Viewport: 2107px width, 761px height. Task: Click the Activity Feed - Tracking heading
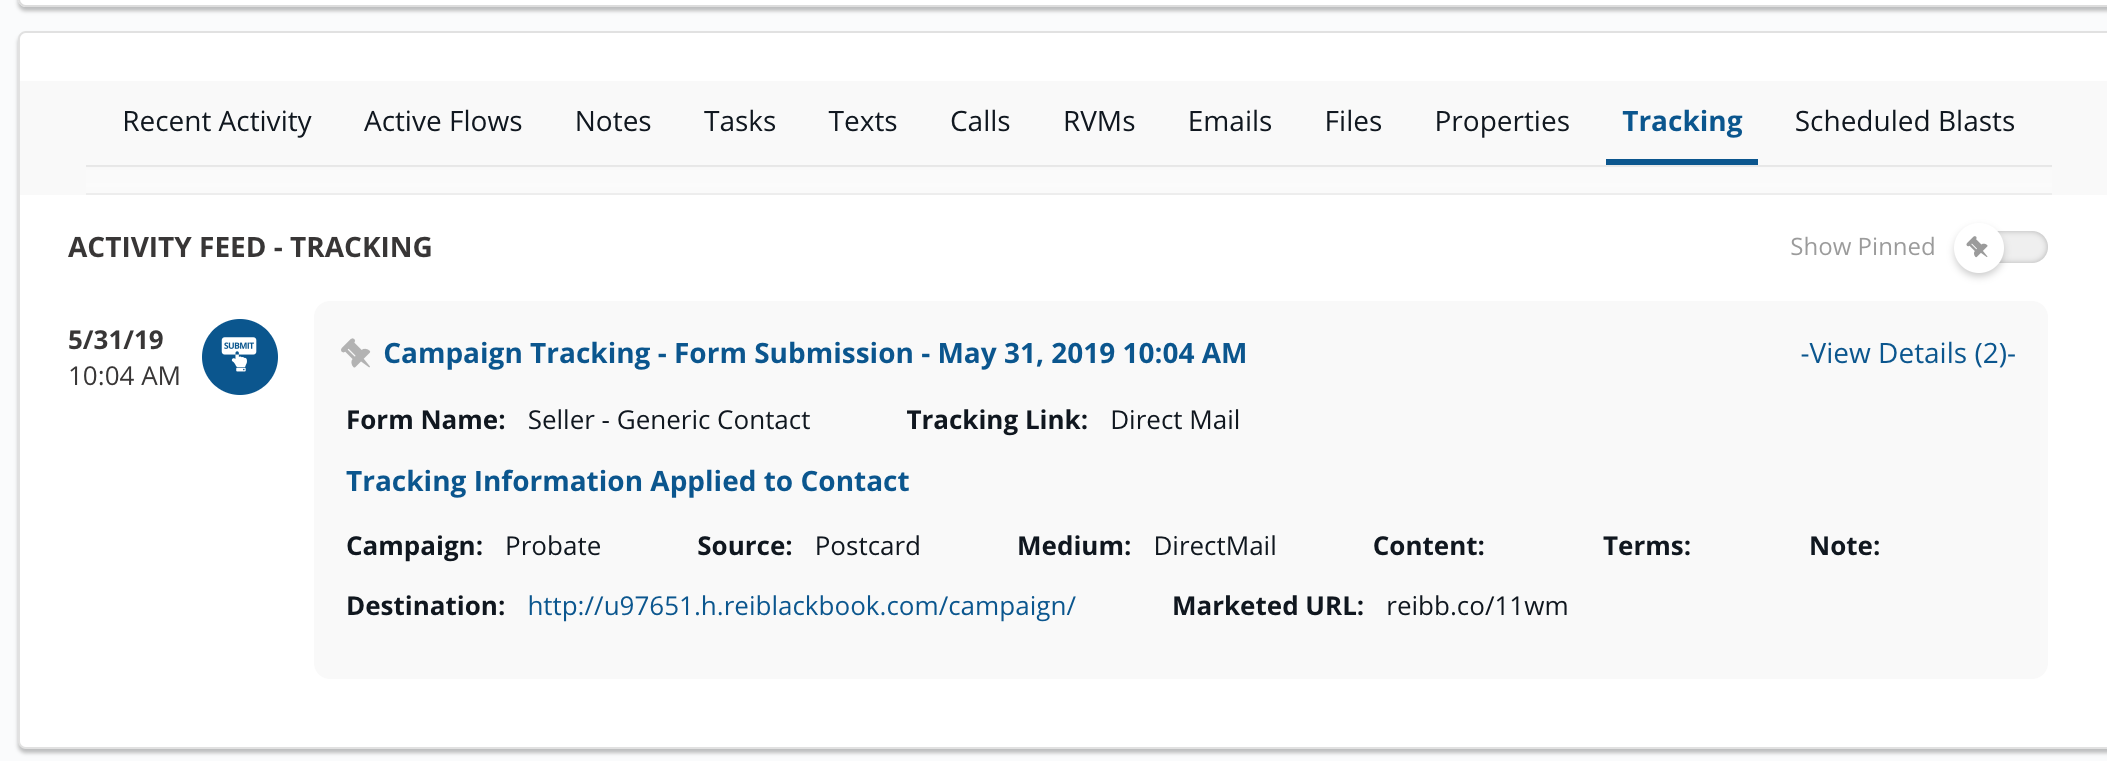click(250, 247)
